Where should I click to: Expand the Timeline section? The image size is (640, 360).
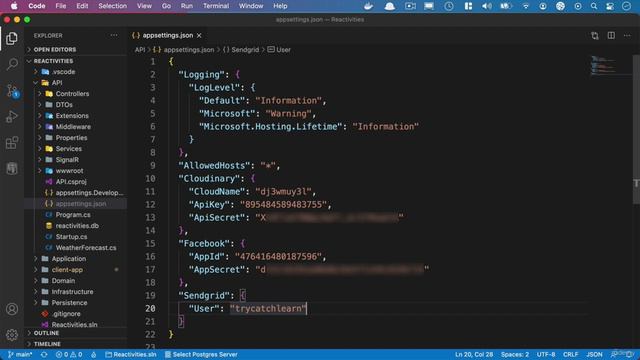click(x=47, y=344)
